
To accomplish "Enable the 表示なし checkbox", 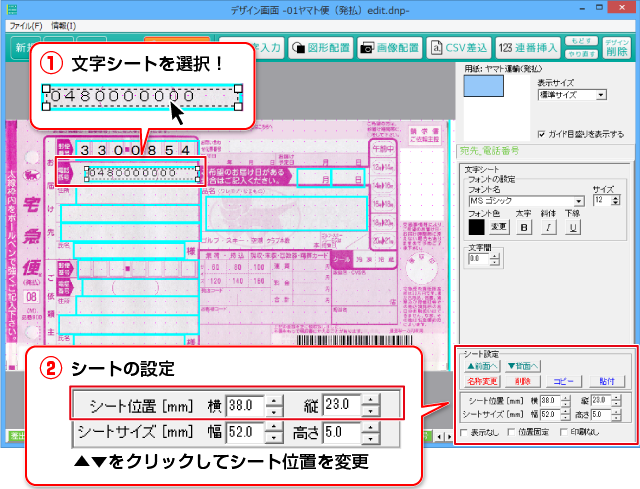I will point(464,432).
